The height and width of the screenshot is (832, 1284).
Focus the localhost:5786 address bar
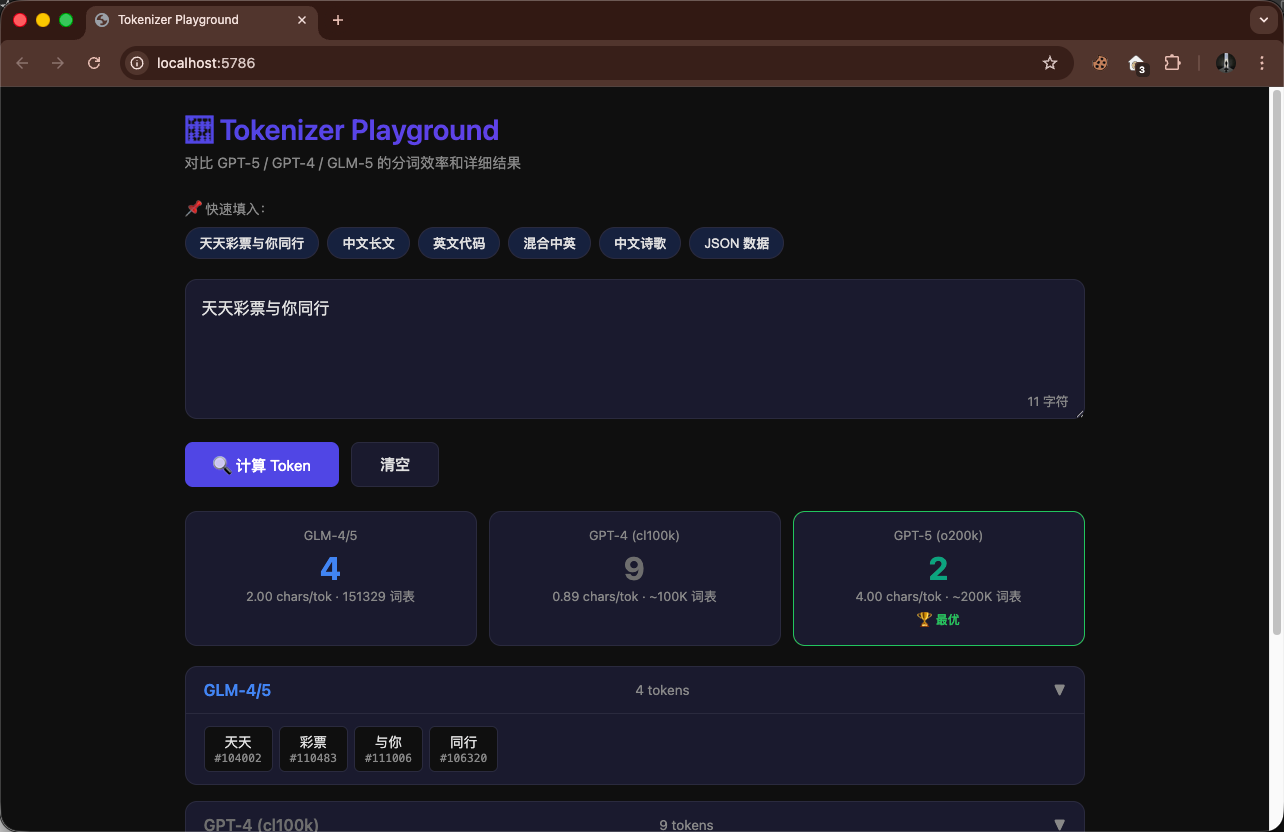pyautogui.click(x=595, y=63)
